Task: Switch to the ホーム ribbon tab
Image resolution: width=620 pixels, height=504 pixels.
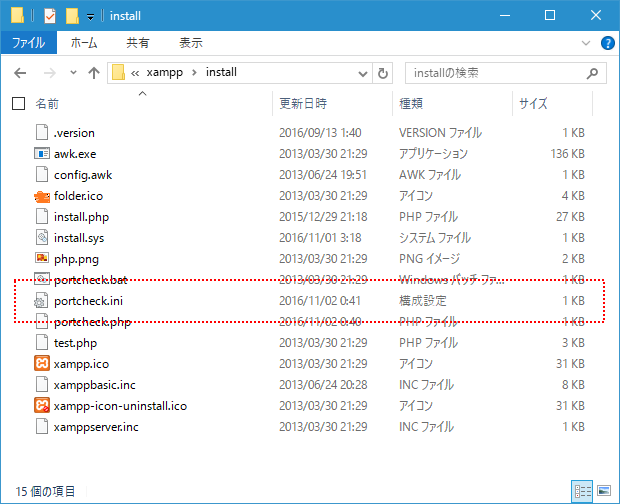Action: (x=84, y=43)
